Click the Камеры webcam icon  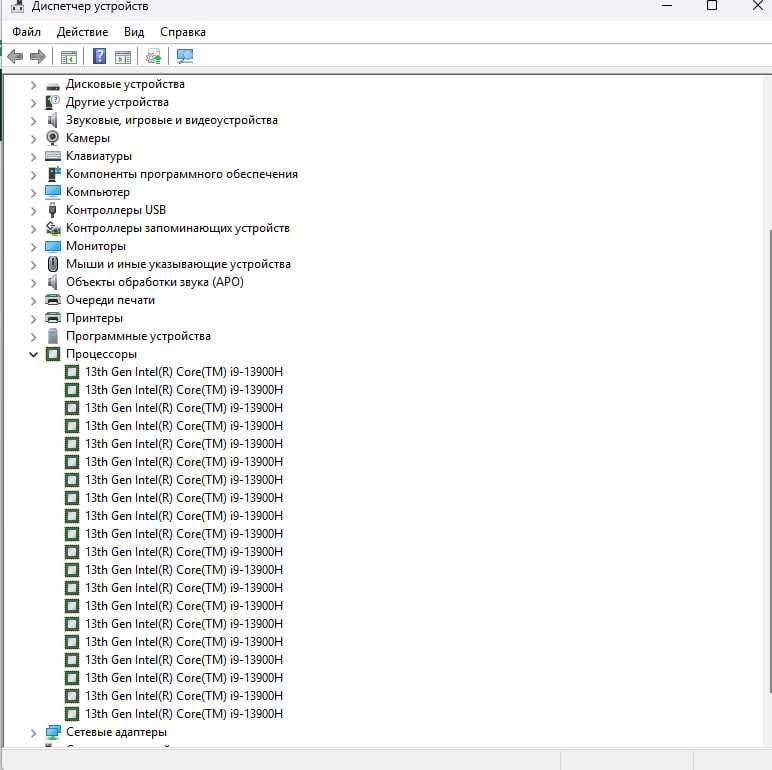click(x=53, y=138)
